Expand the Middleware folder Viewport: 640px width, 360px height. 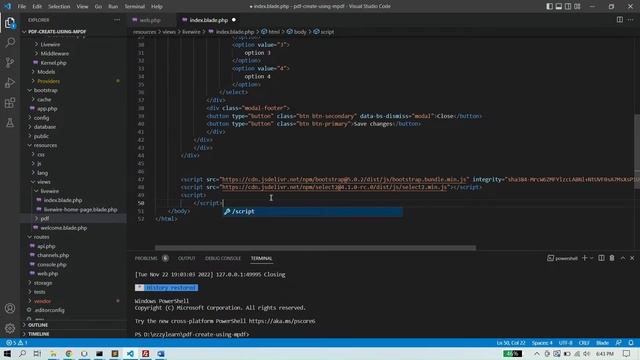click(x=54, y=53)
